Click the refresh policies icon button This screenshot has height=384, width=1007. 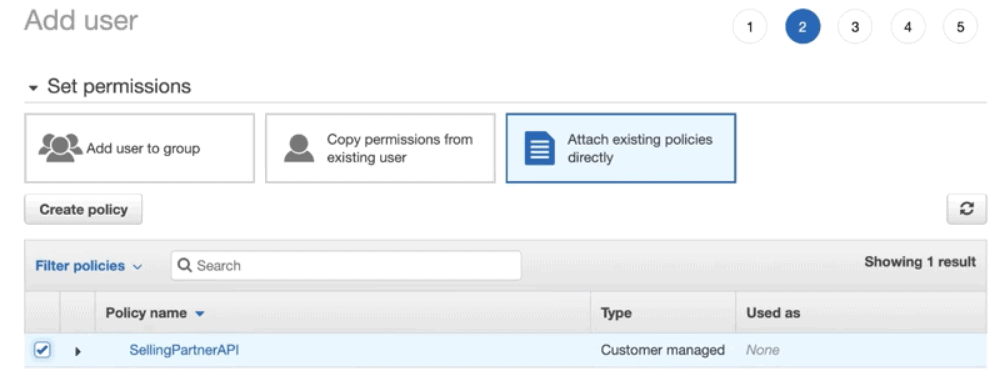point(967,209)
